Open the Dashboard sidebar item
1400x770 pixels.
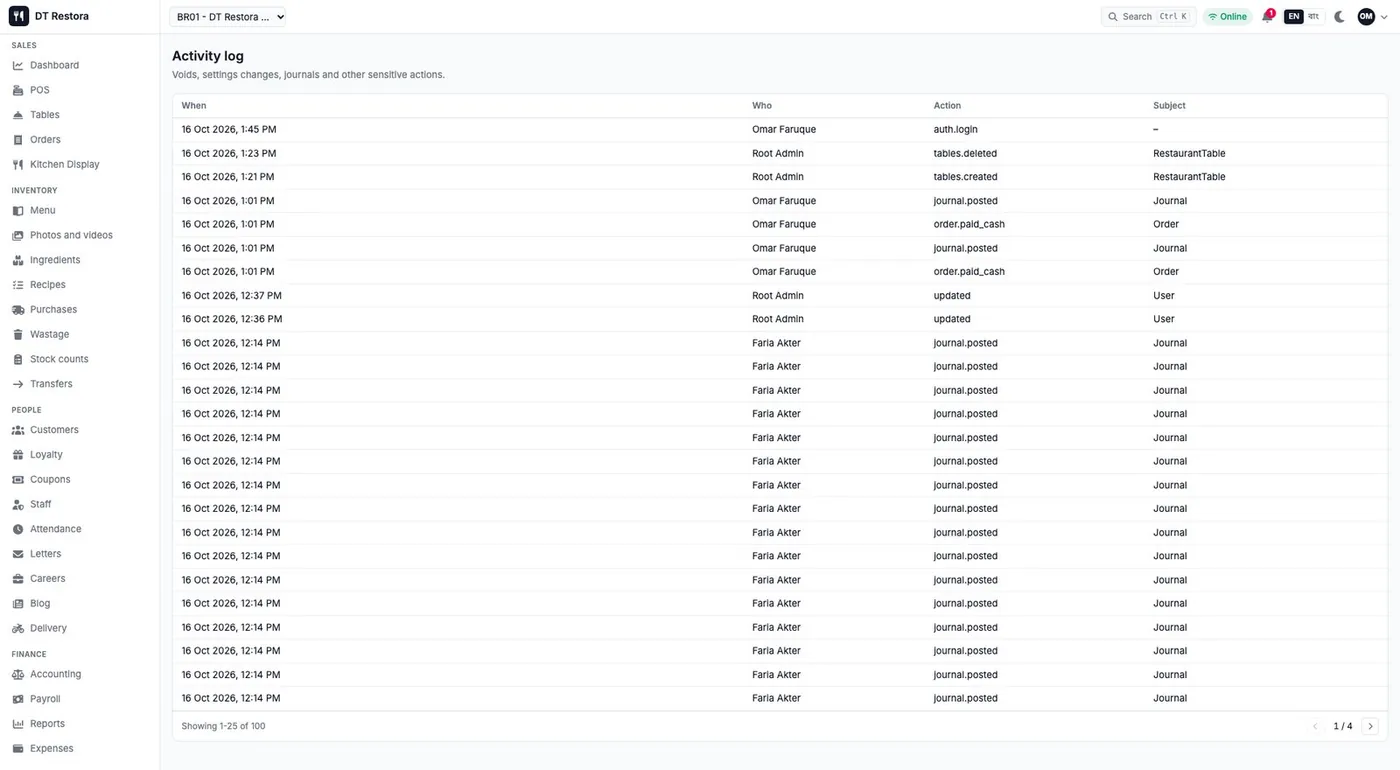pos(54,65)
